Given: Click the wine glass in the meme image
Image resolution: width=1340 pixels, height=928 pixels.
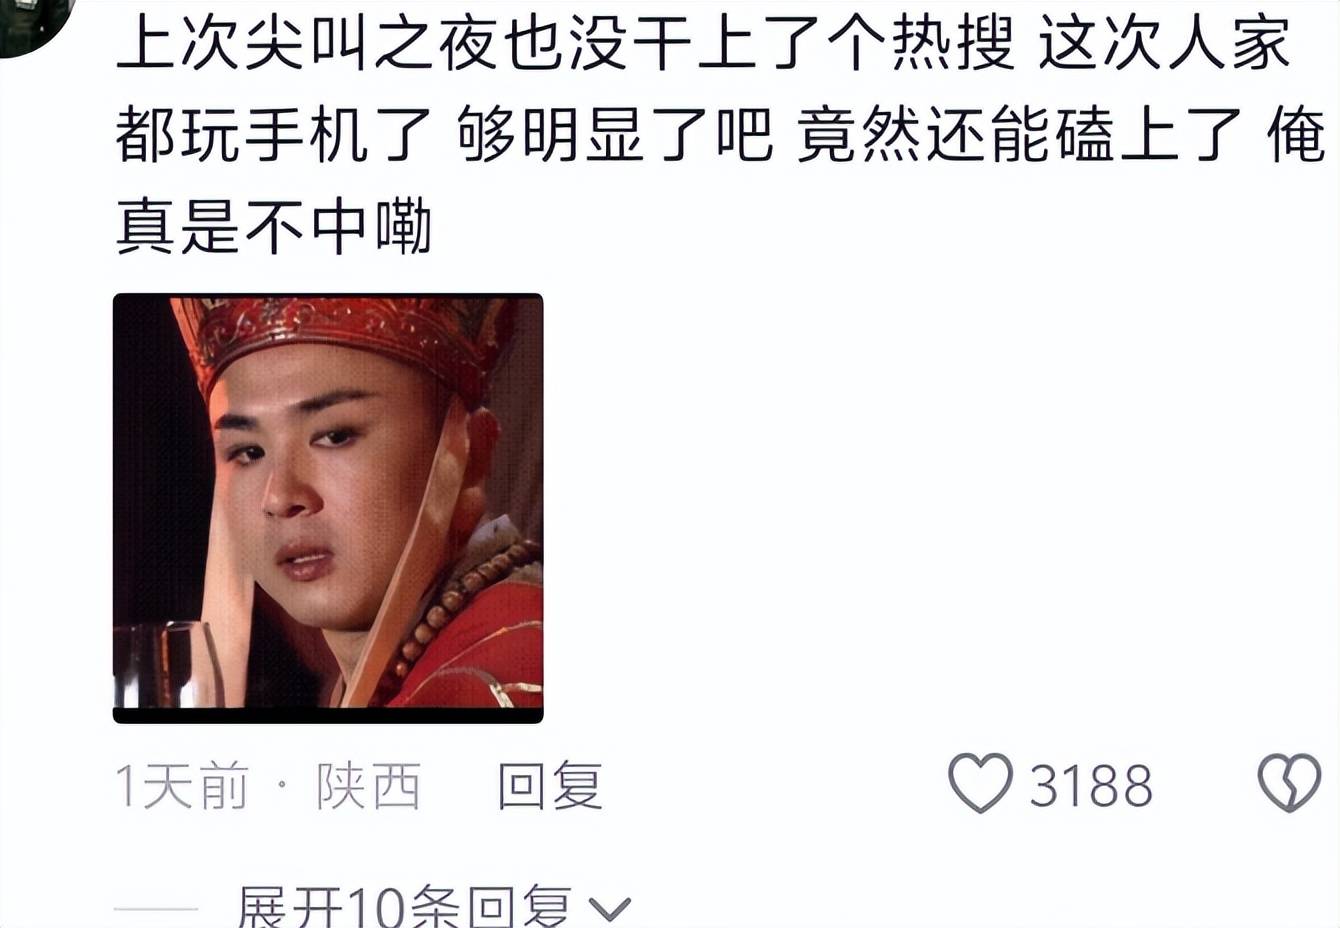Looking at the screenshot, I should (168, 664).
